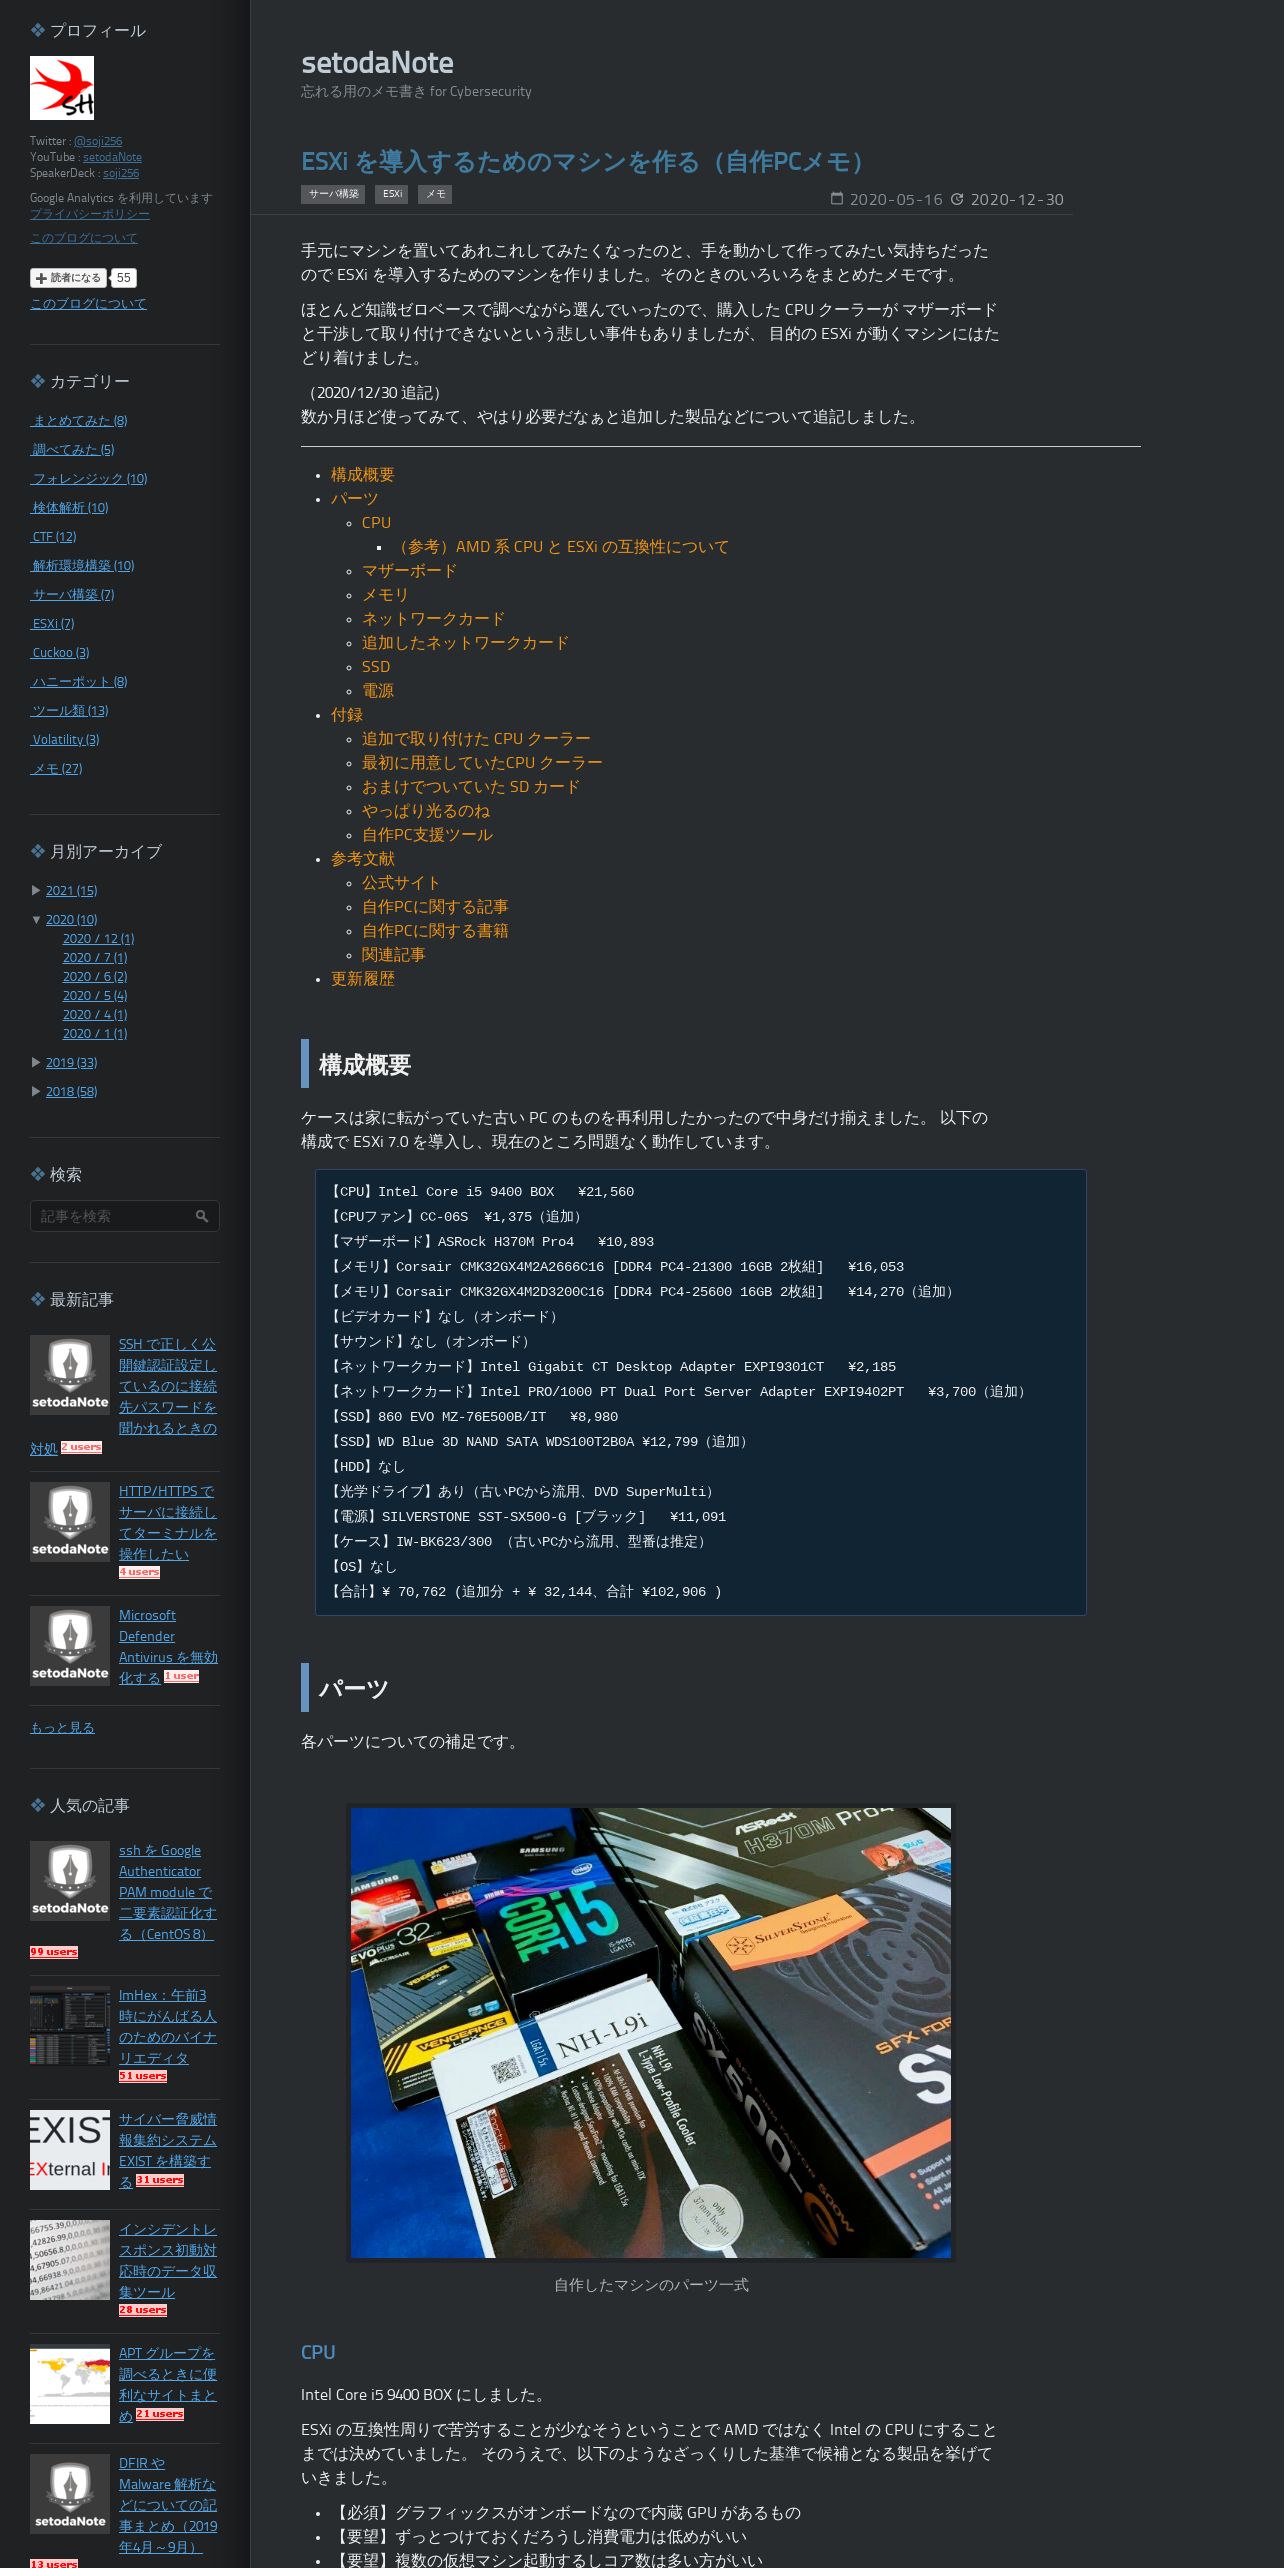Jump to やっぱり光るのね in contents
The image size is (1284, 2568).
(x=426, y=810)
